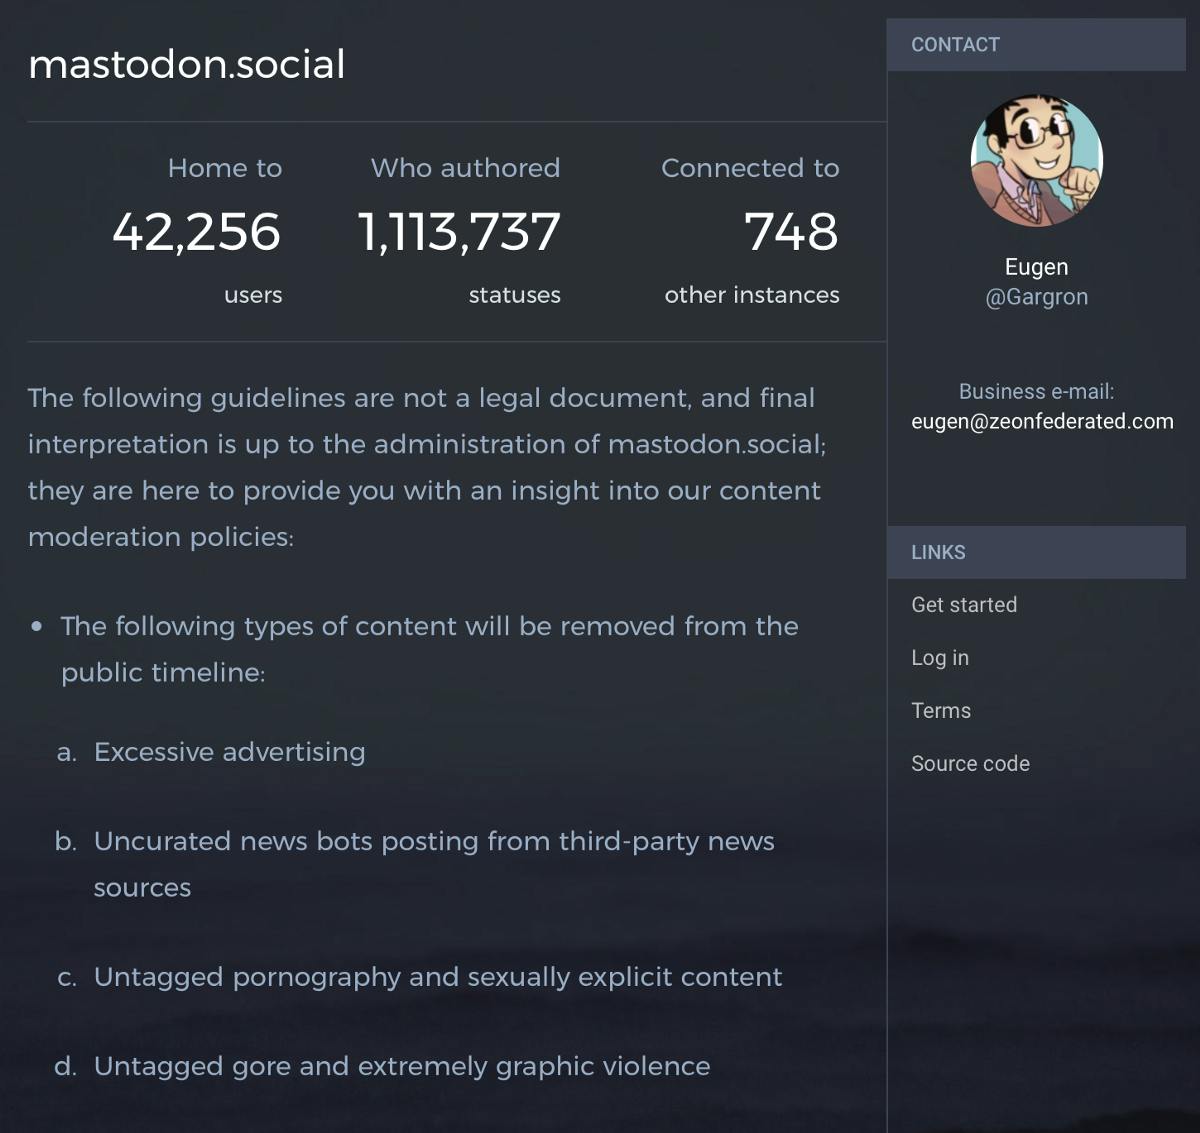Click the business e-mail eugen@zeonfederated.com
Image resolution: width=1200 pixels, height=1133 pixels.
click(x=1043, y=421)
